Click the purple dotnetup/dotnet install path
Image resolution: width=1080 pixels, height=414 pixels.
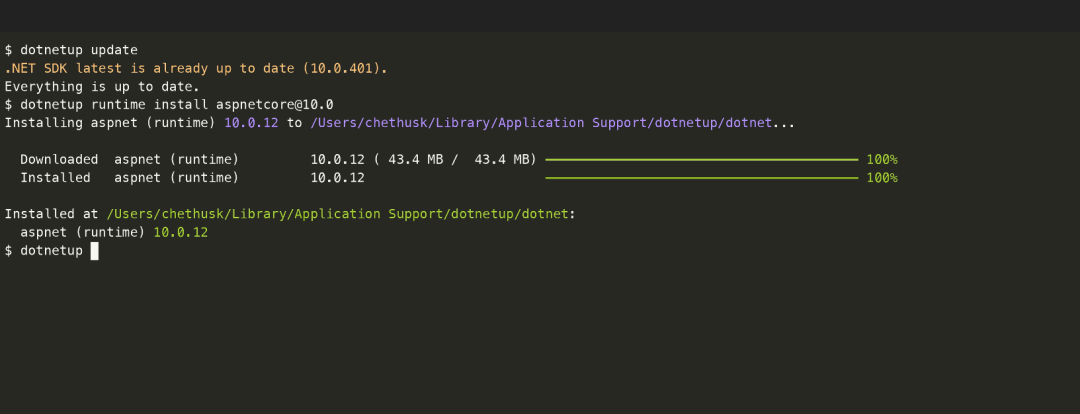(x=541, y=123)
